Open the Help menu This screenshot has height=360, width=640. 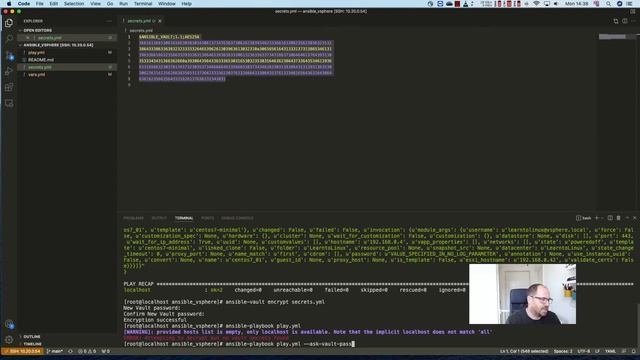click(187, 4)
